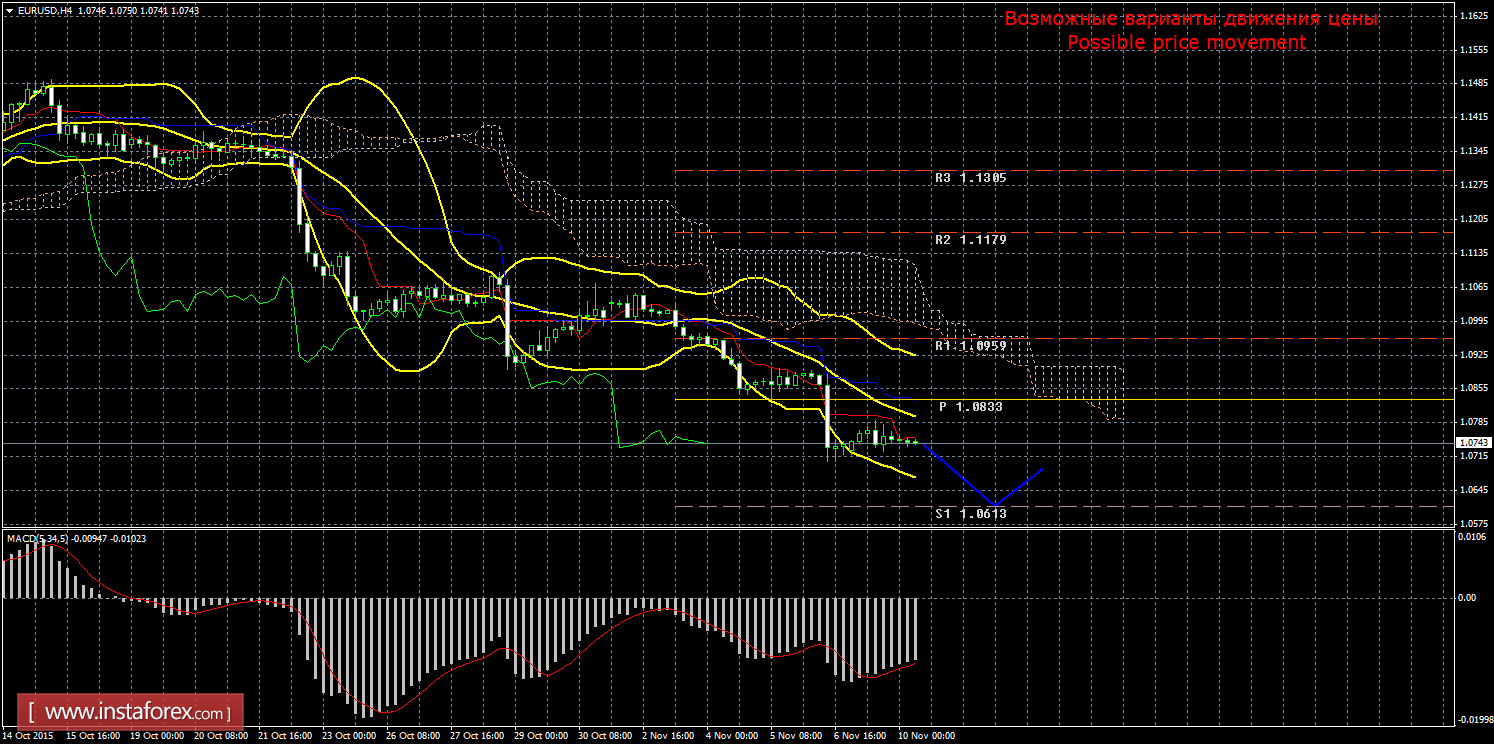Select the R2 1.1179 resistance label
1494x744 pixels.
coord(970,240)
